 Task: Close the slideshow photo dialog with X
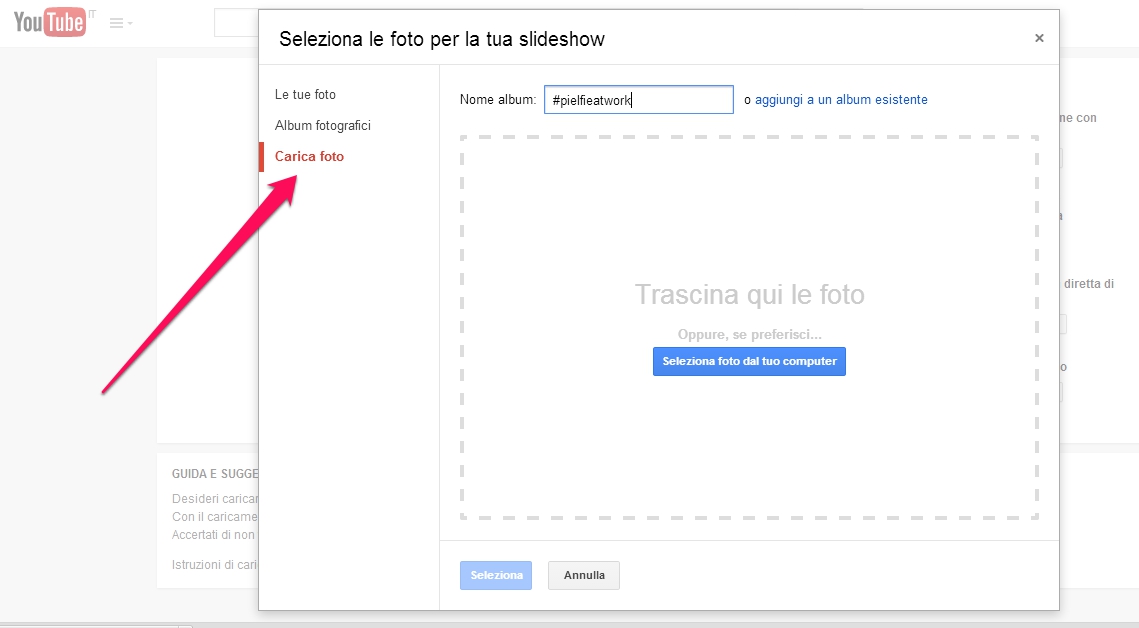(x=1039, y=38)
